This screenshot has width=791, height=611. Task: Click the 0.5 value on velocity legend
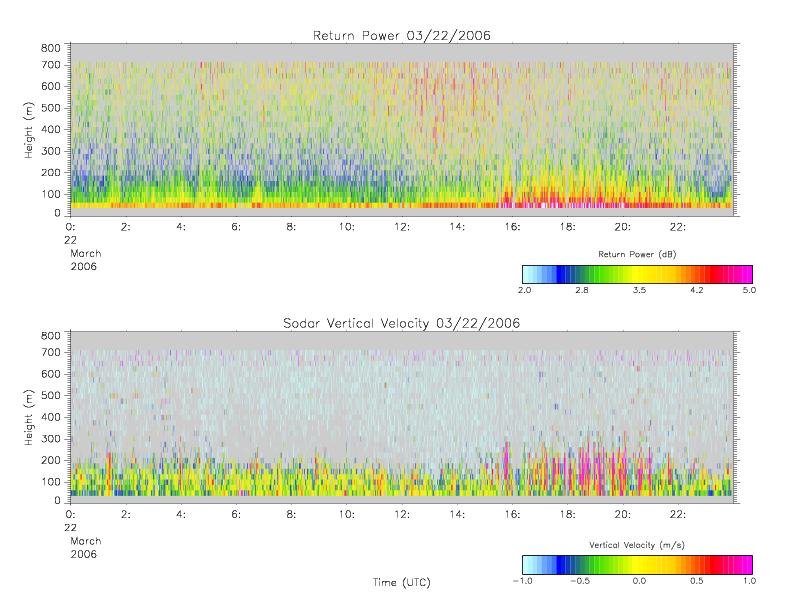pos(697,581)
